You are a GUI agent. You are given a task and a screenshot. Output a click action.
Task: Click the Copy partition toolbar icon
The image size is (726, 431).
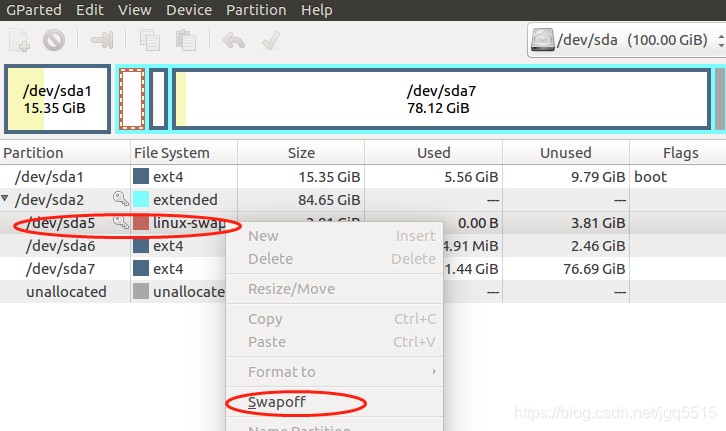pos(150,41)
